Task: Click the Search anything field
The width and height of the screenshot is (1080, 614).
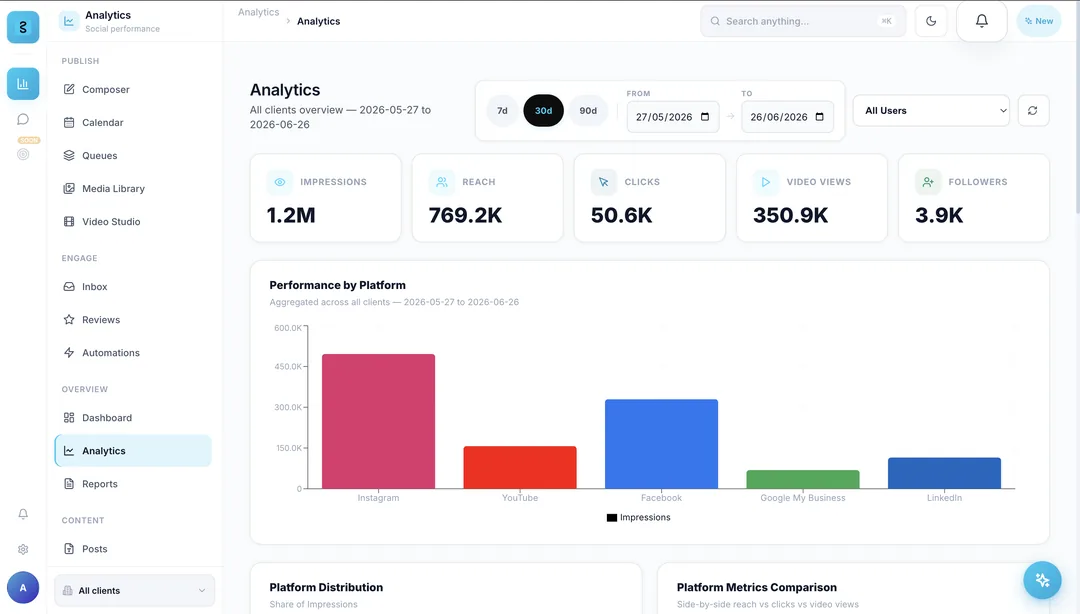Action: 802,21
